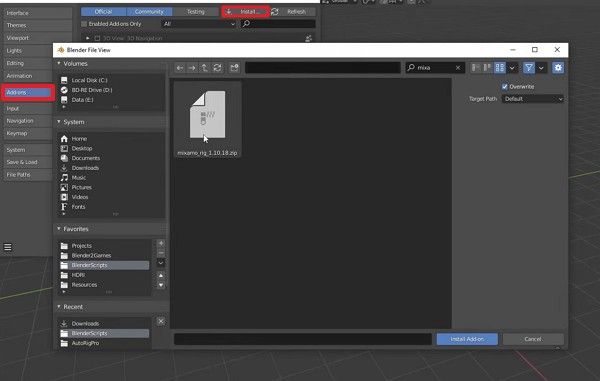Screen dimensions: 600x381
Task: Click the file search field
Action: (435, 68)
